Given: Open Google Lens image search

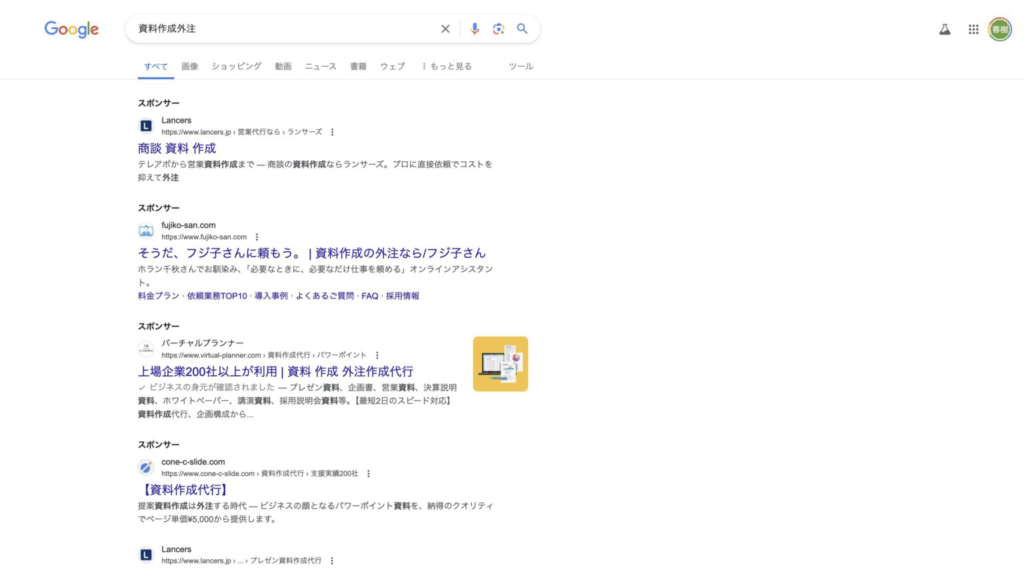Looking at the screenshot, I should (498, 29).
